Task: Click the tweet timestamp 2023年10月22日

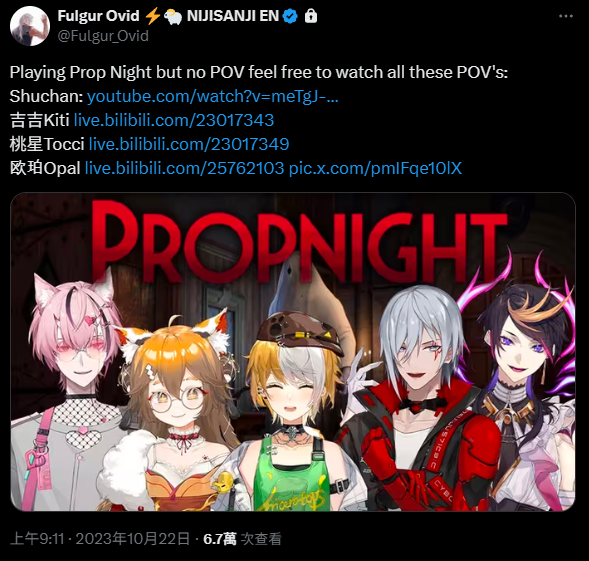Action: click(133, 539)
